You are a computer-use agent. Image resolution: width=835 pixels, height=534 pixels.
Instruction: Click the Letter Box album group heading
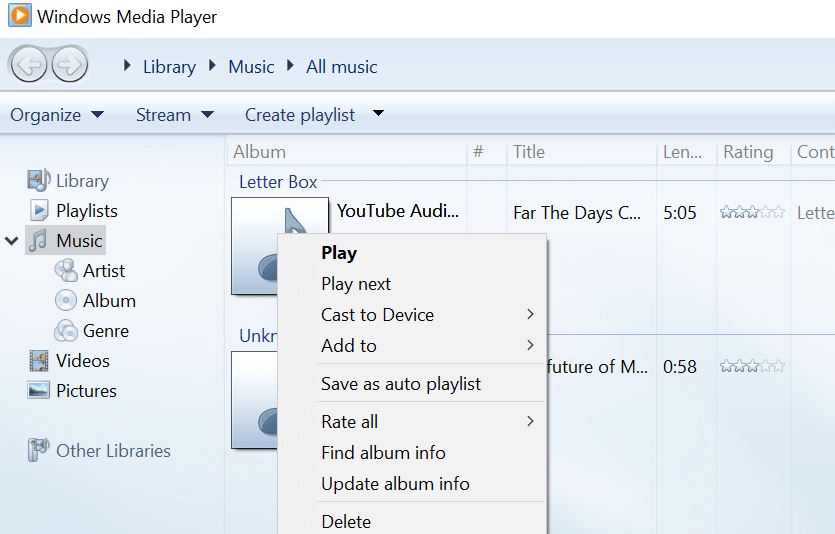[x=278, y=182]
